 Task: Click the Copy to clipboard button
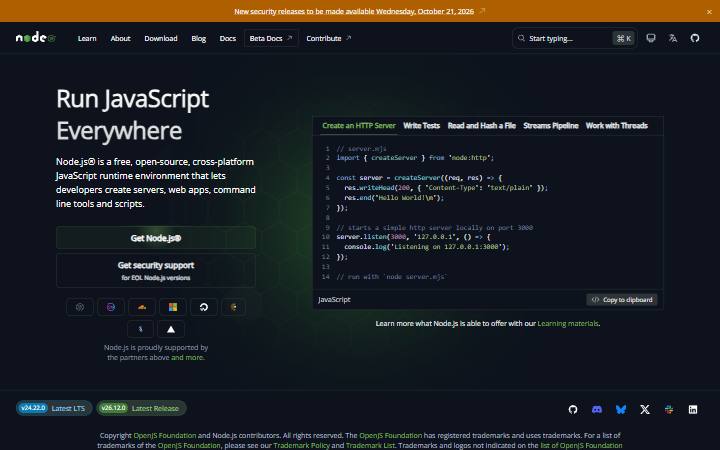coord(622,299)
